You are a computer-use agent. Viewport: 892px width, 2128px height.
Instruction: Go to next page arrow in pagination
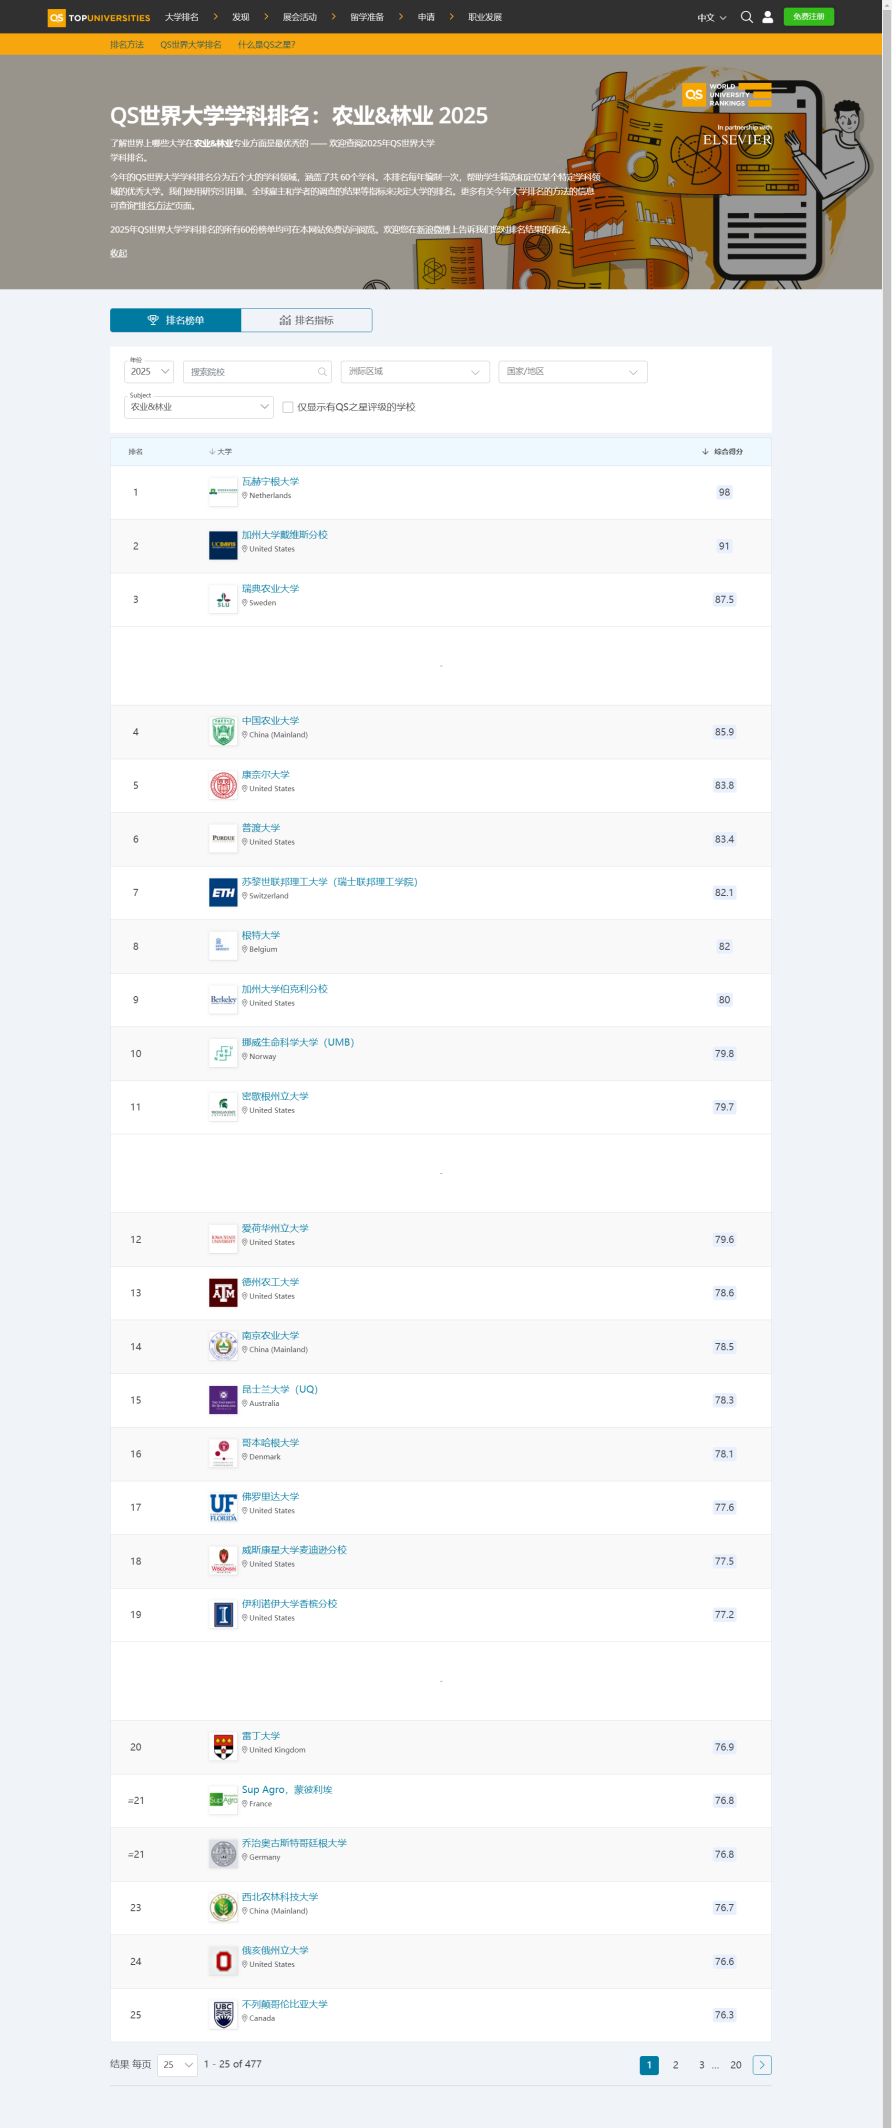[x=762, y=2065]
